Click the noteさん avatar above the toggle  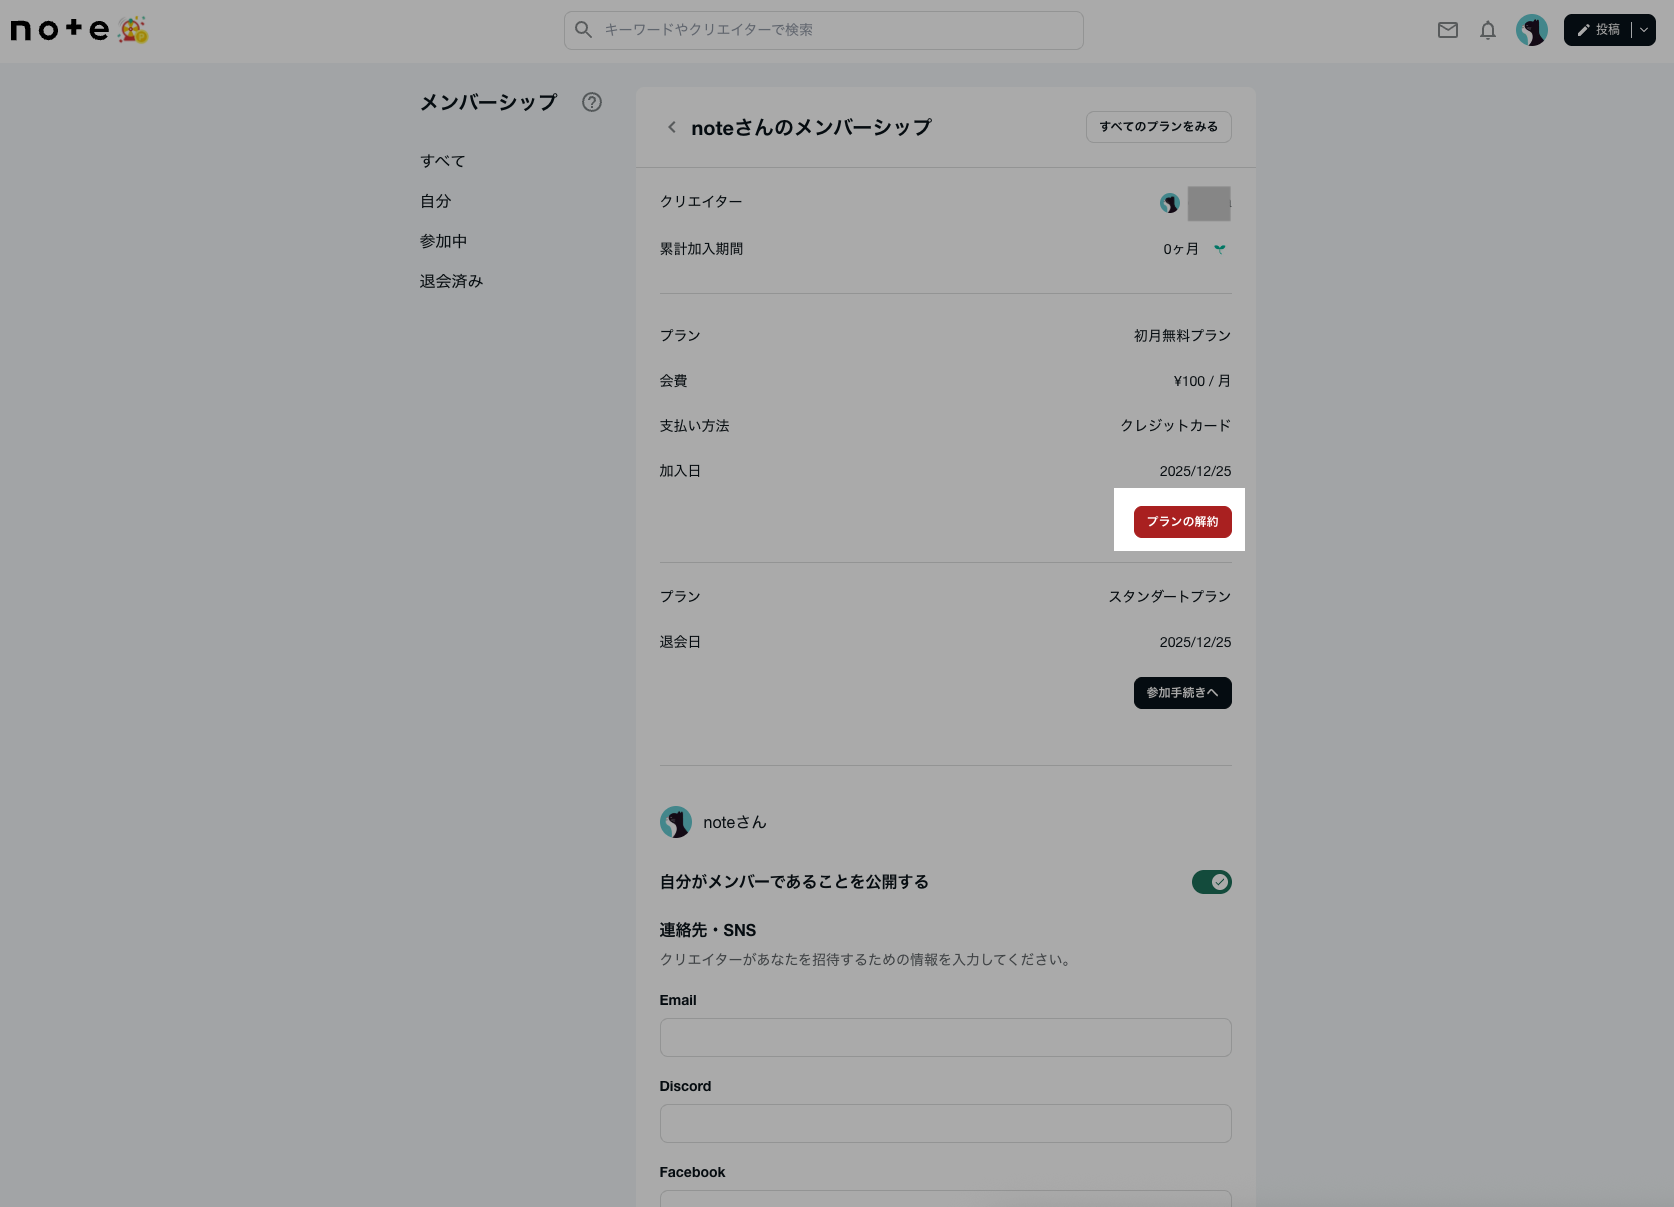pos(676,822)
